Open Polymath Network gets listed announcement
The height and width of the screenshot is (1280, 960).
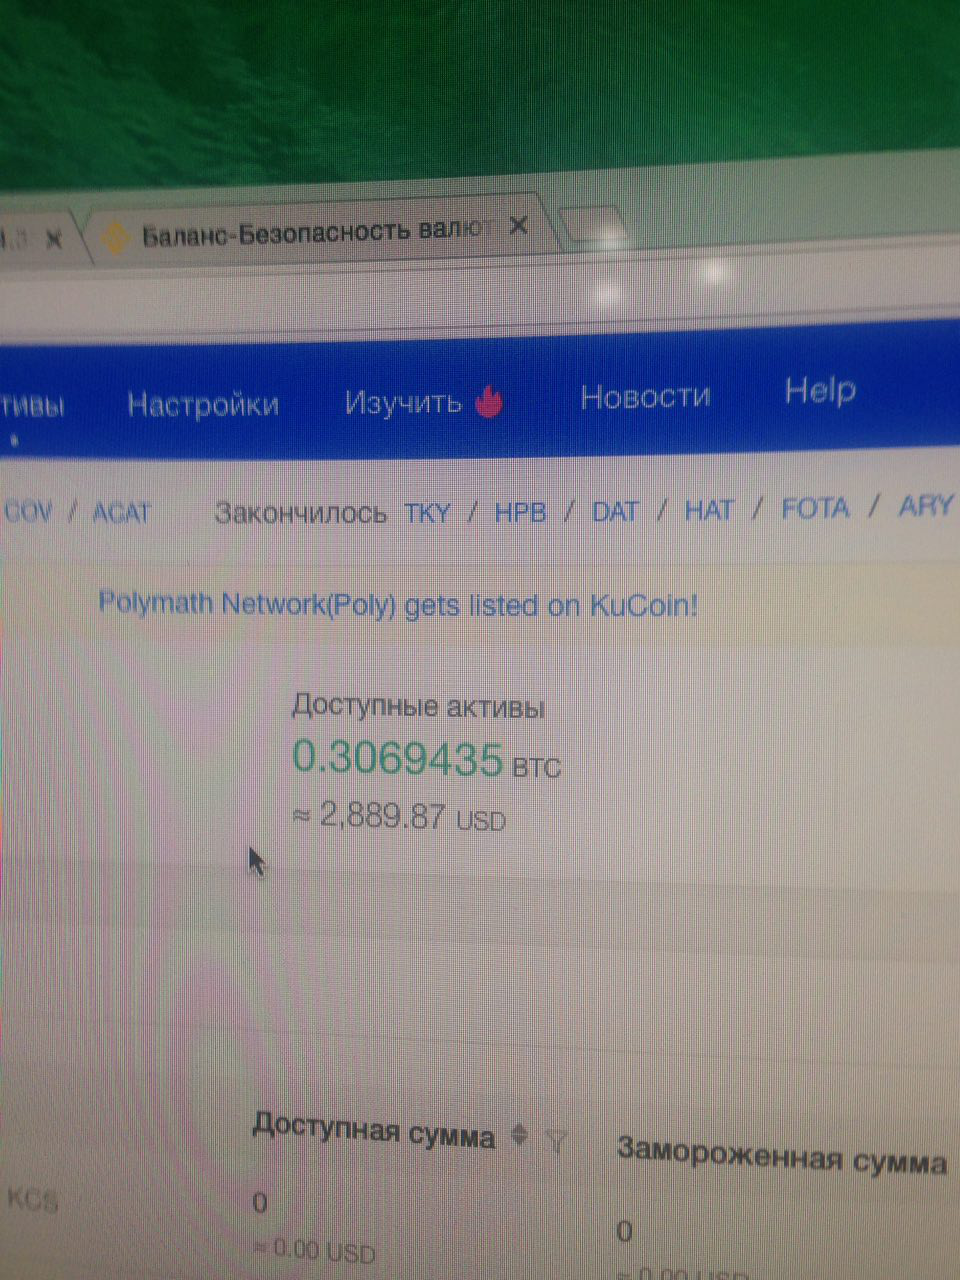coord(398,604)
